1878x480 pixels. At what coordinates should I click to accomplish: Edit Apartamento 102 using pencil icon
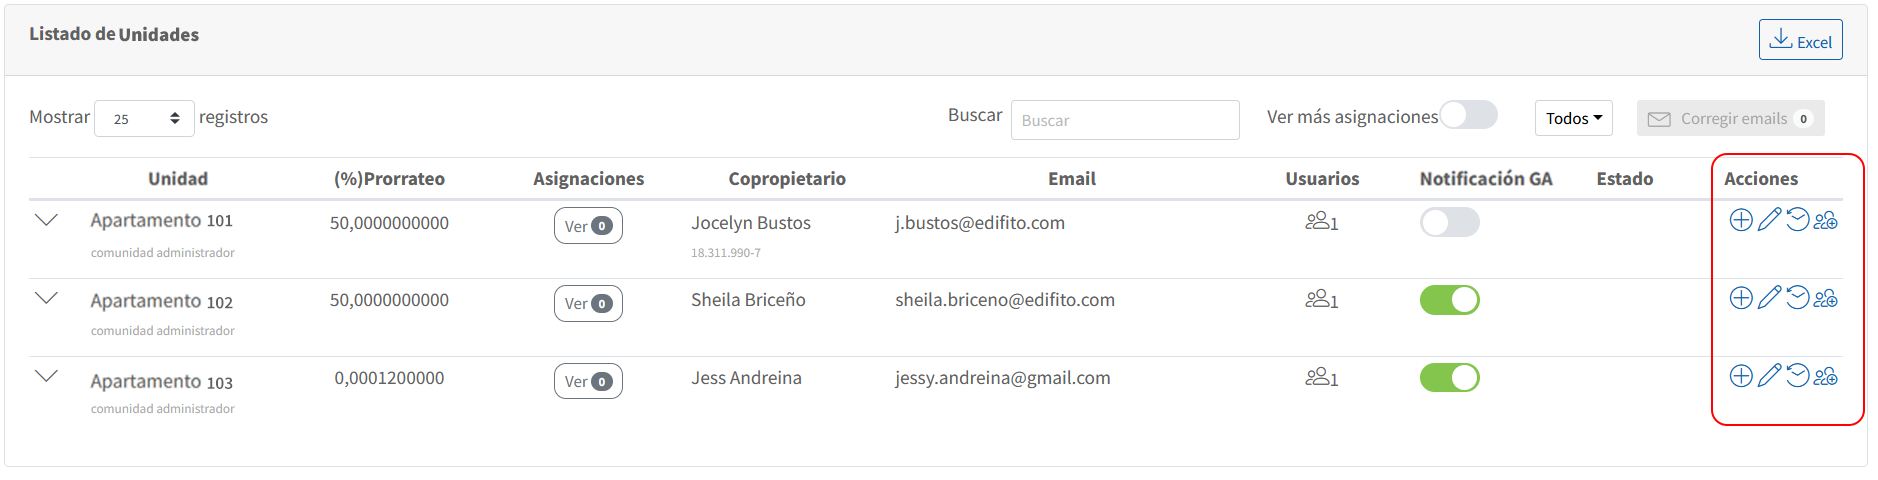pos(1769,297)
